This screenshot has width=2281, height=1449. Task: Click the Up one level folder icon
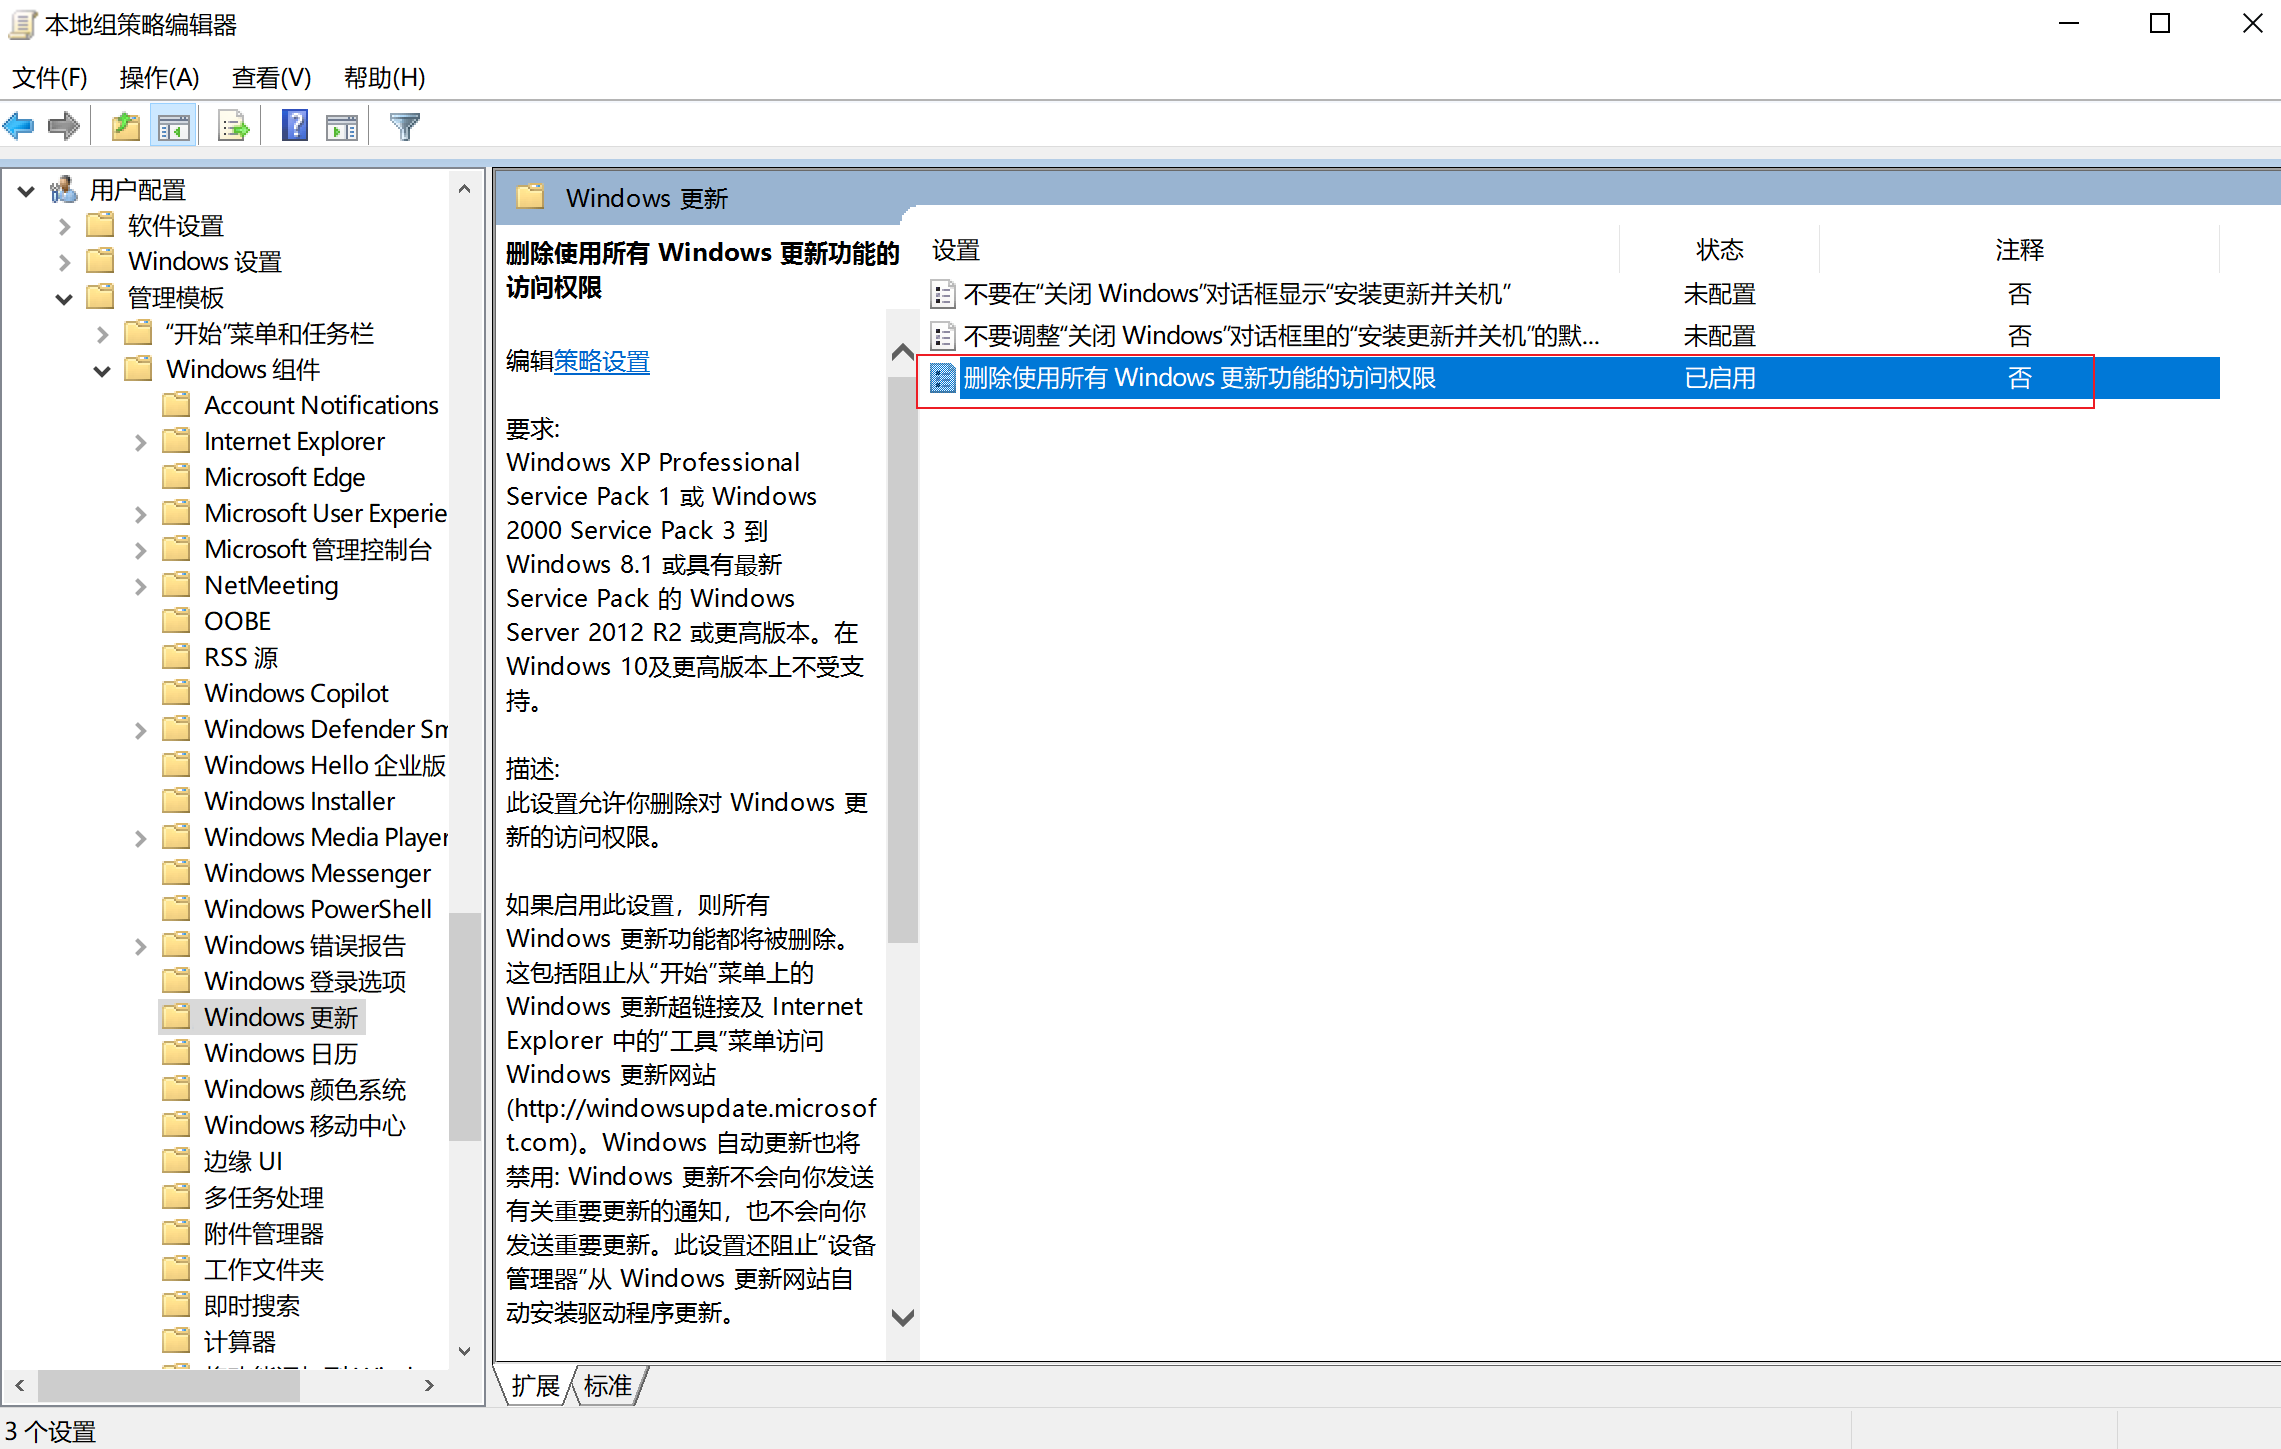point(125,126)
